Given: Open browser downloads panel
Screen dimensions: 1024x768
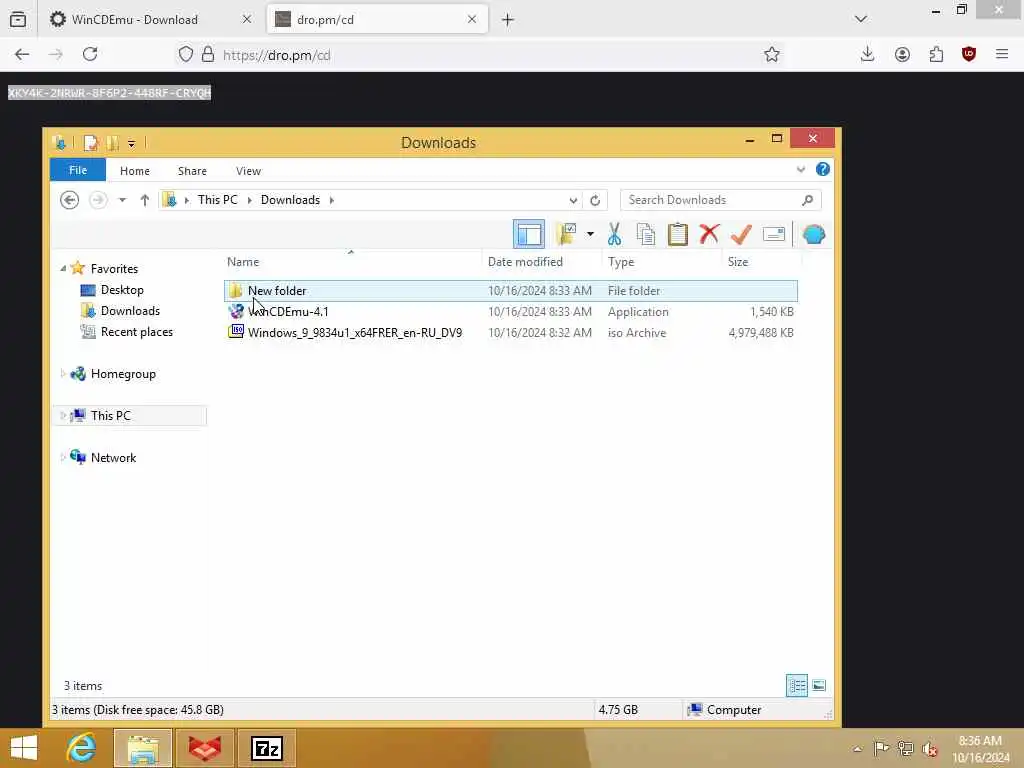Looking at the screenshot, I should (867, 54).
